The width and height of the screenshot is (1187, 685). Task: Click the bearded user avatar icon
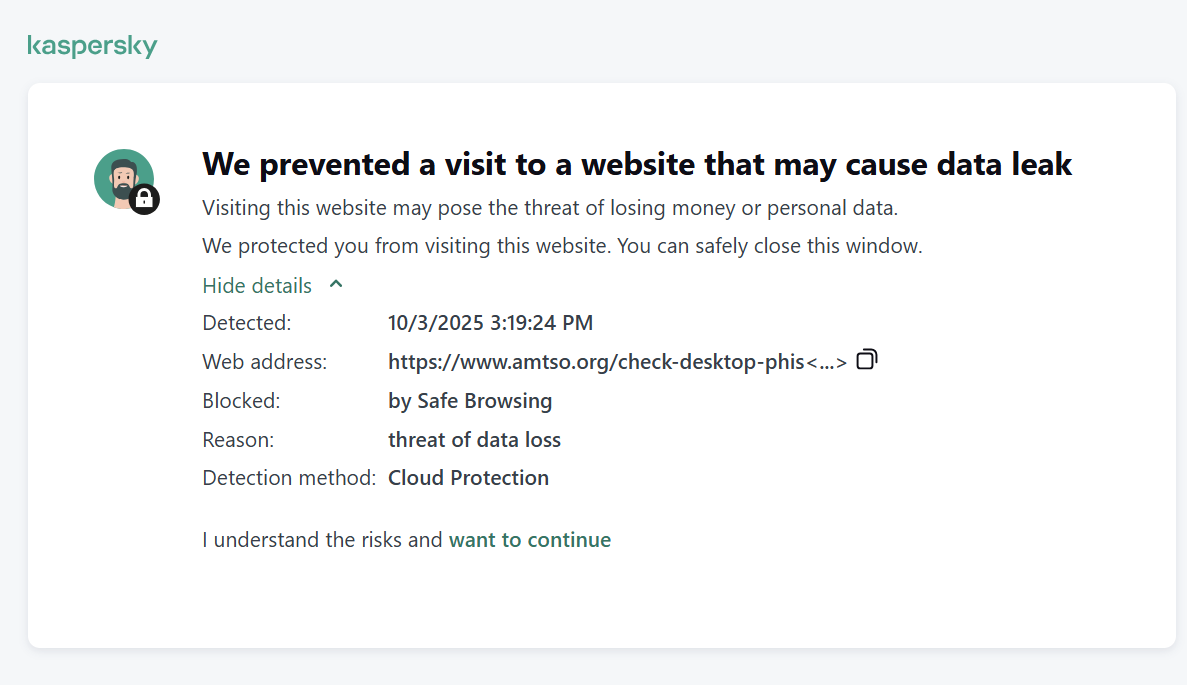[120, 176]
